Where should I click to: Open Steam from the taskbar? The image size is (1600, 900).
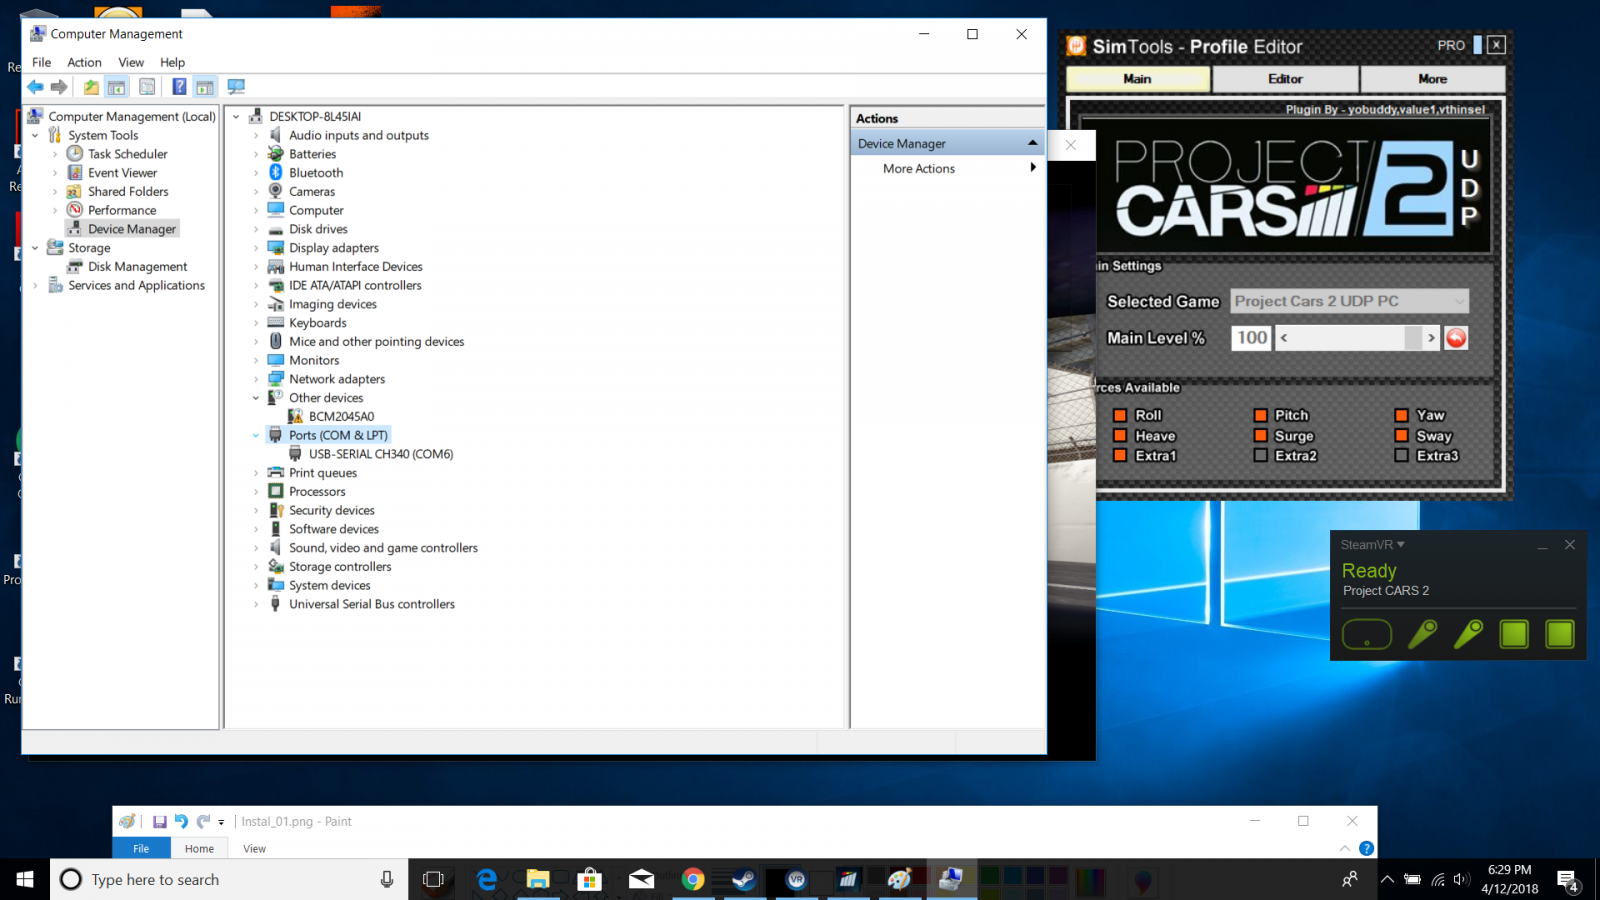[x=744, y=879]
